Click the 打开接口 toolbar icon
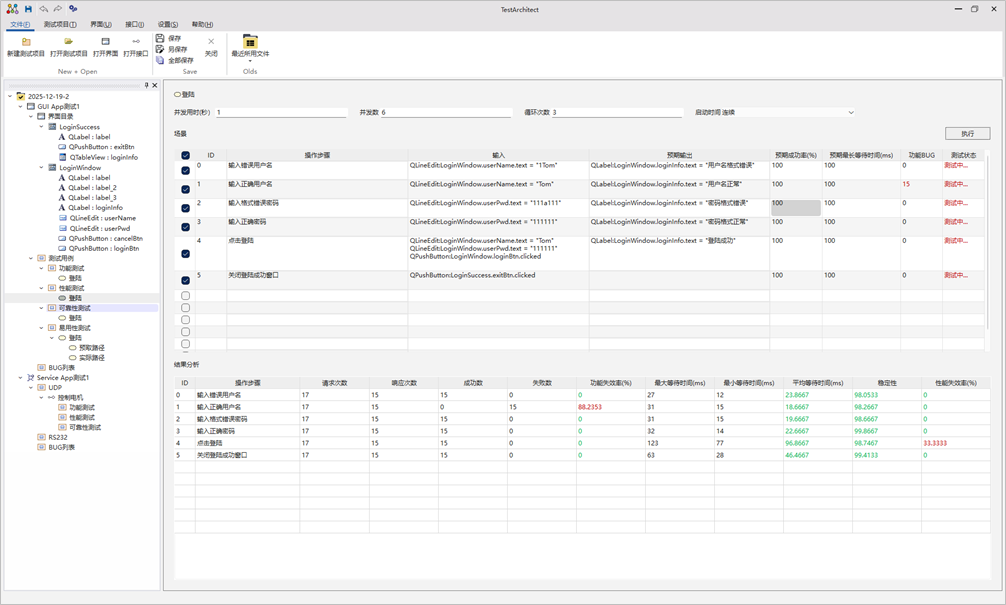The image size is (1006, 605). [136, 42]
